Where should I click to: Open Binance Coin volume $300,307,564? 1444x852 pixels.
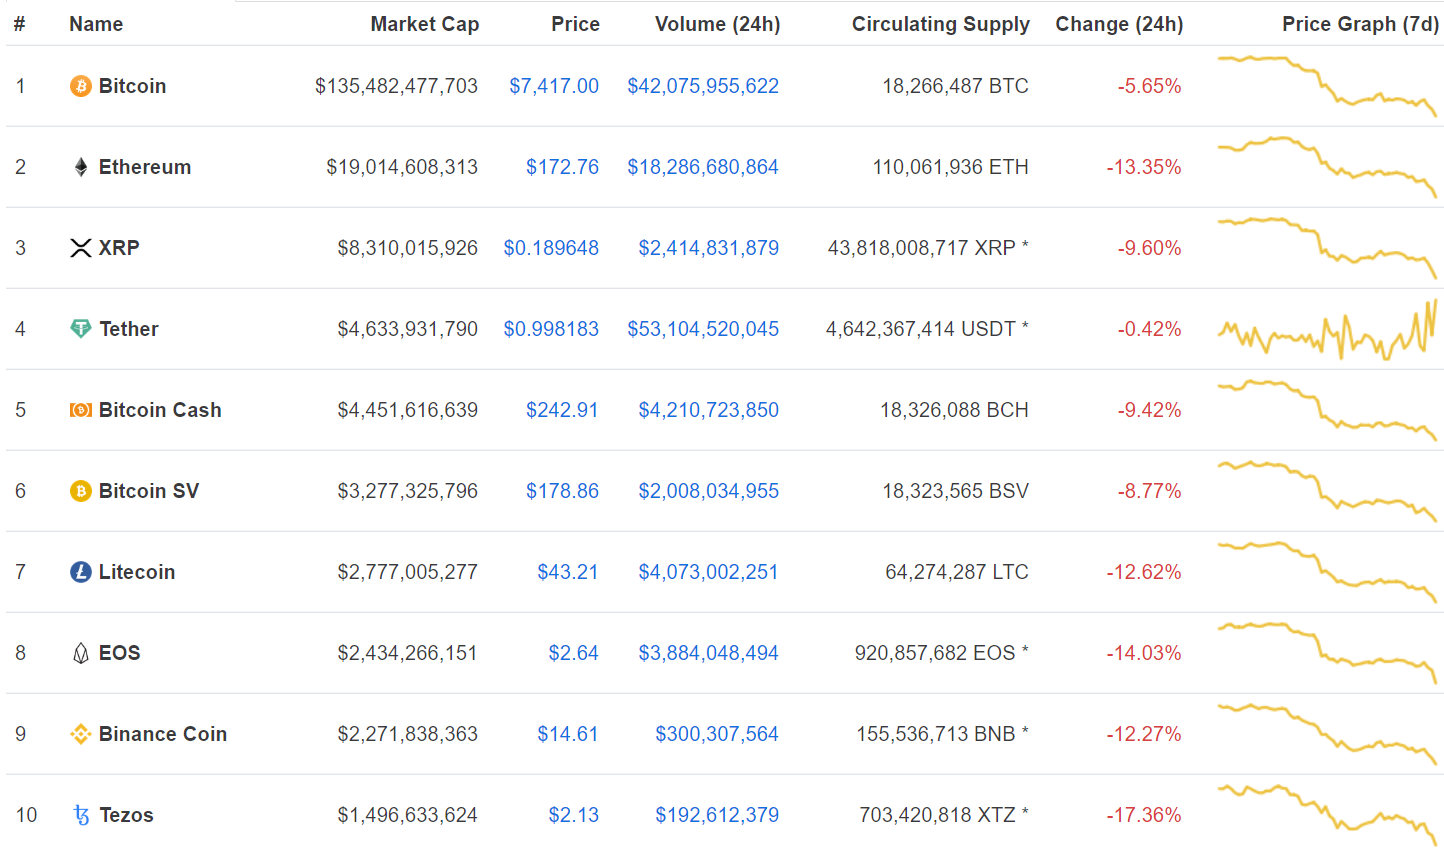(x=717, y=734)
